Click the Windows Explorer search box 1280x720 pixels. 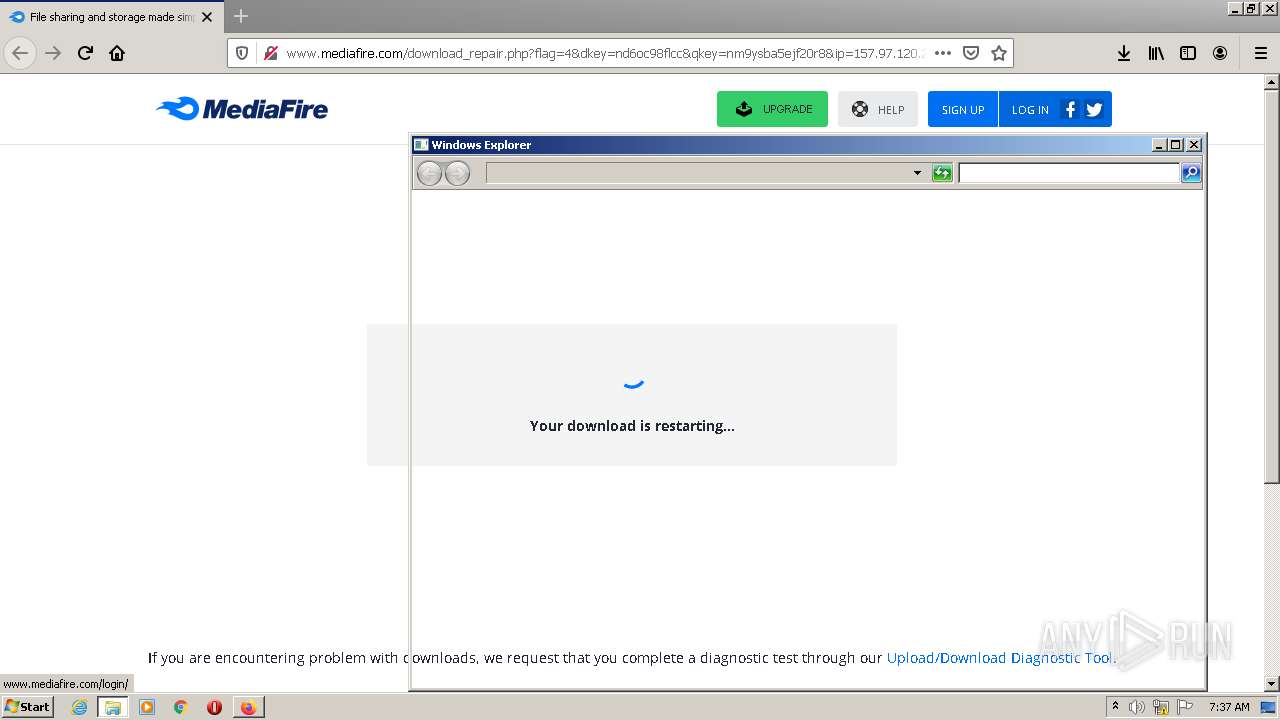point(1069,173)
